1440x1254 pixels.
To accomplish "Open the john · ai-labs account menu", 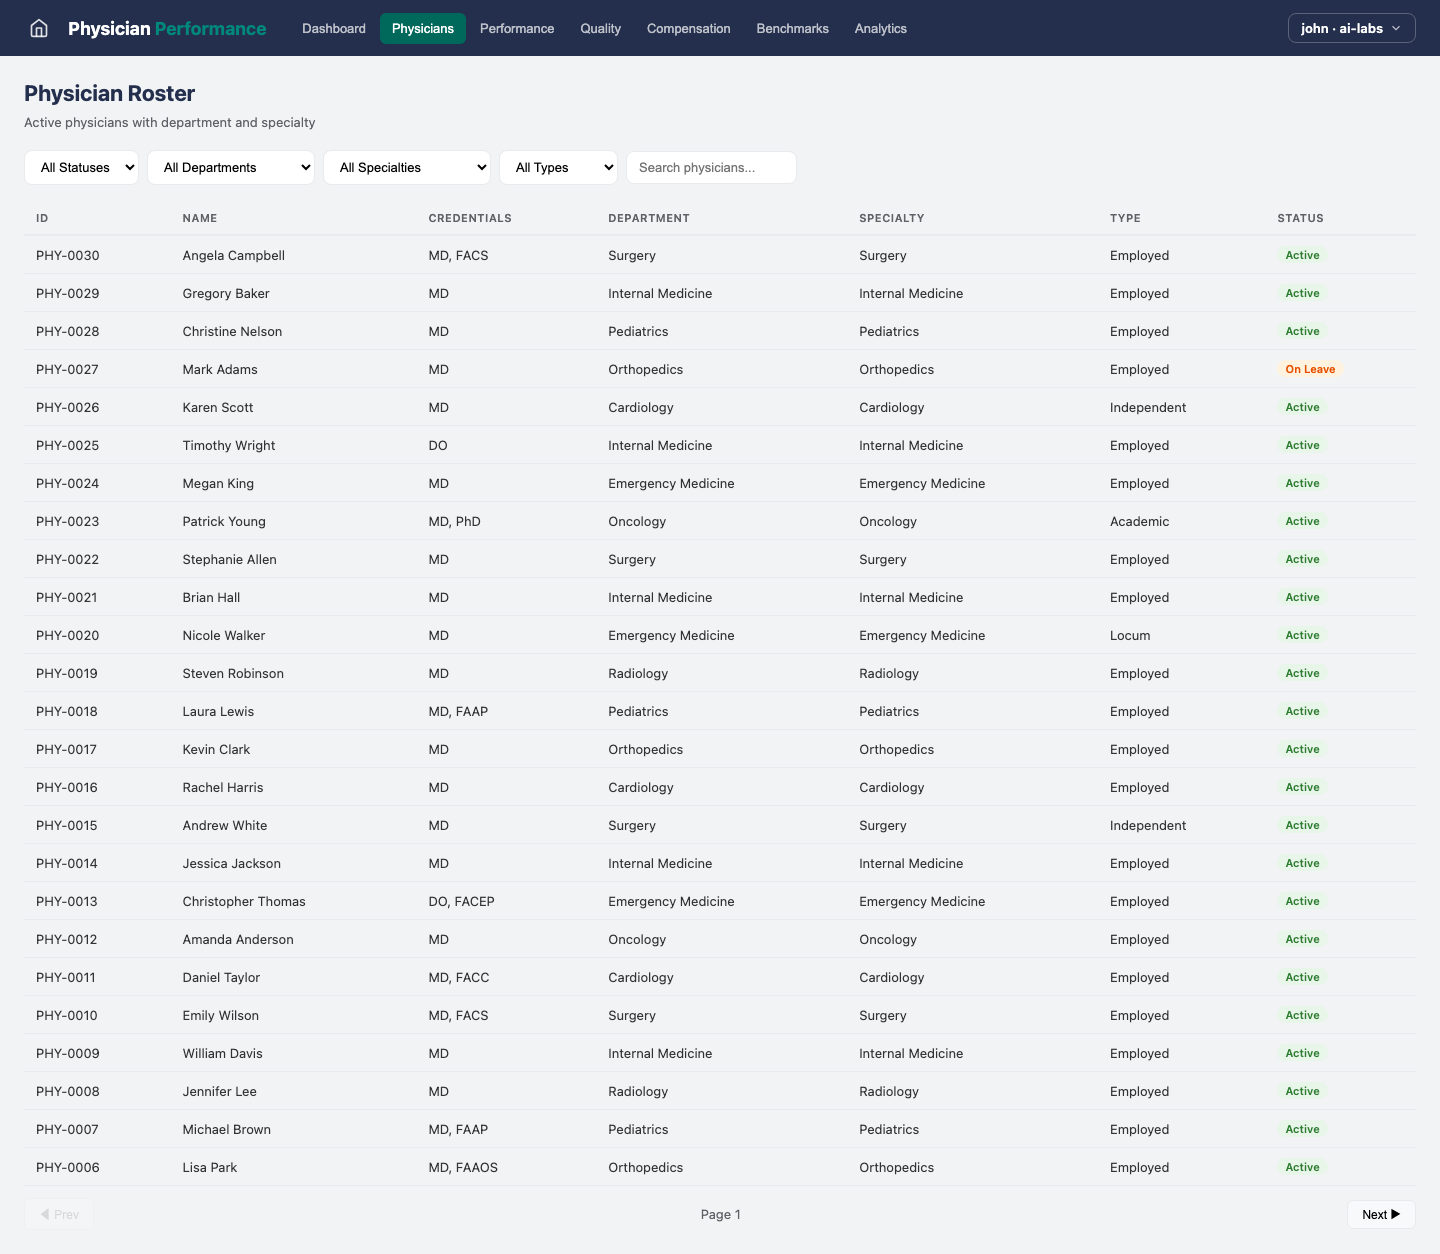I will point(1351,28).
